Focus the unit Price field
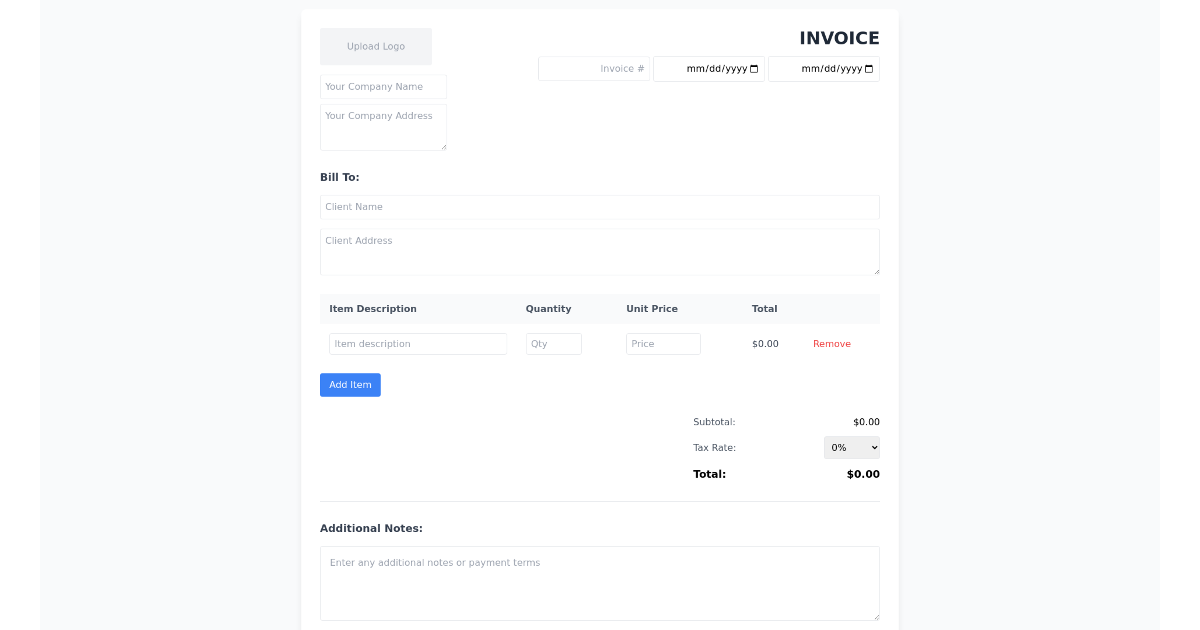 [x=663, y=344]
